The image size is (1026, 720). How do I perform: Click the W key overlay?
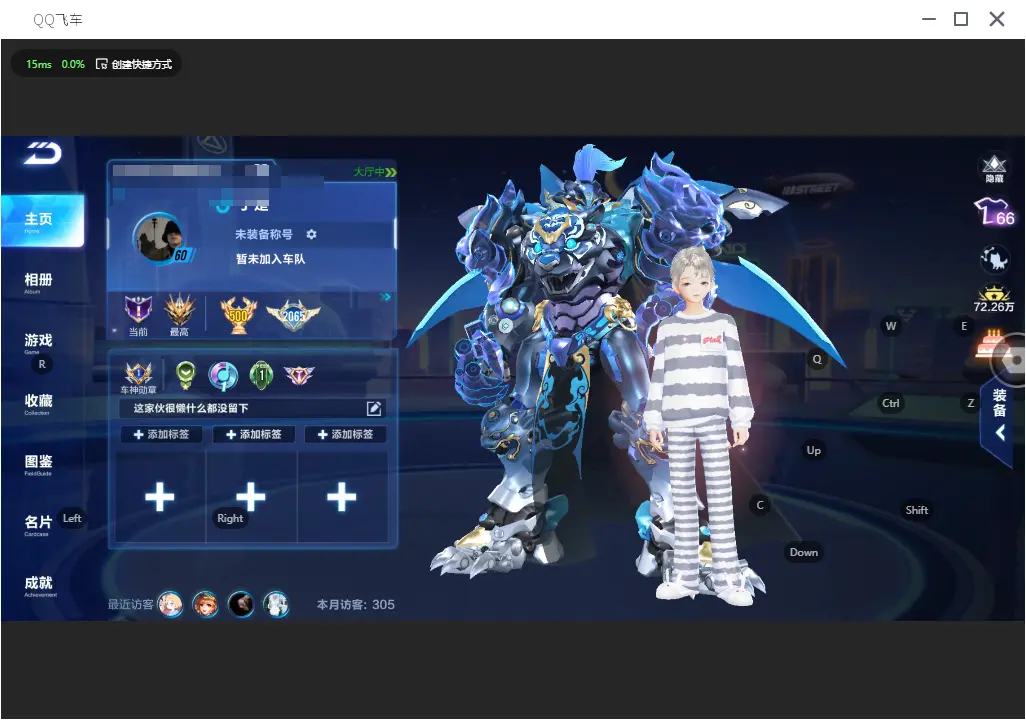pyautogui.click(x=891, y=326)
